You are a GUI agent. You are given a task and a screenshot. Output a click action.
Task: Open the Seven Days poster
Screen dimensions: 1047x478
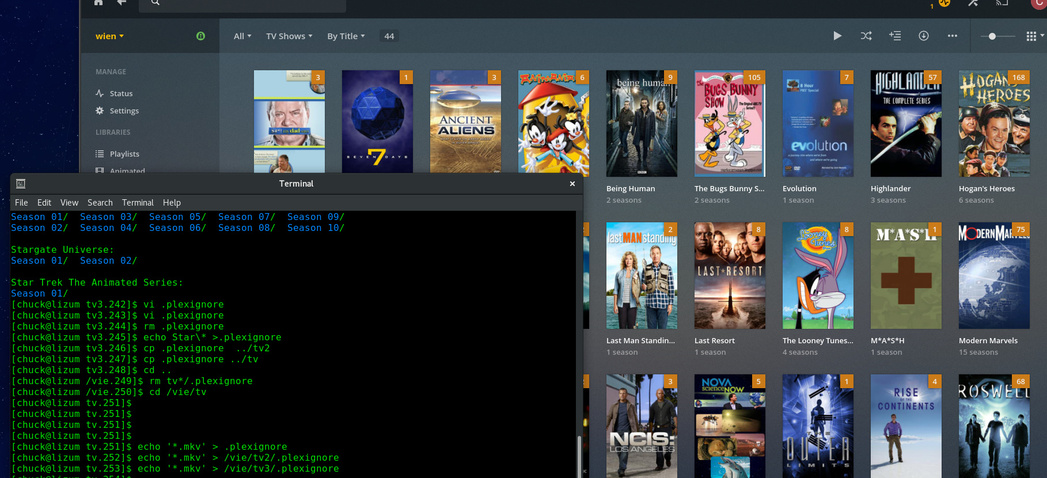(x=377, y=122)
